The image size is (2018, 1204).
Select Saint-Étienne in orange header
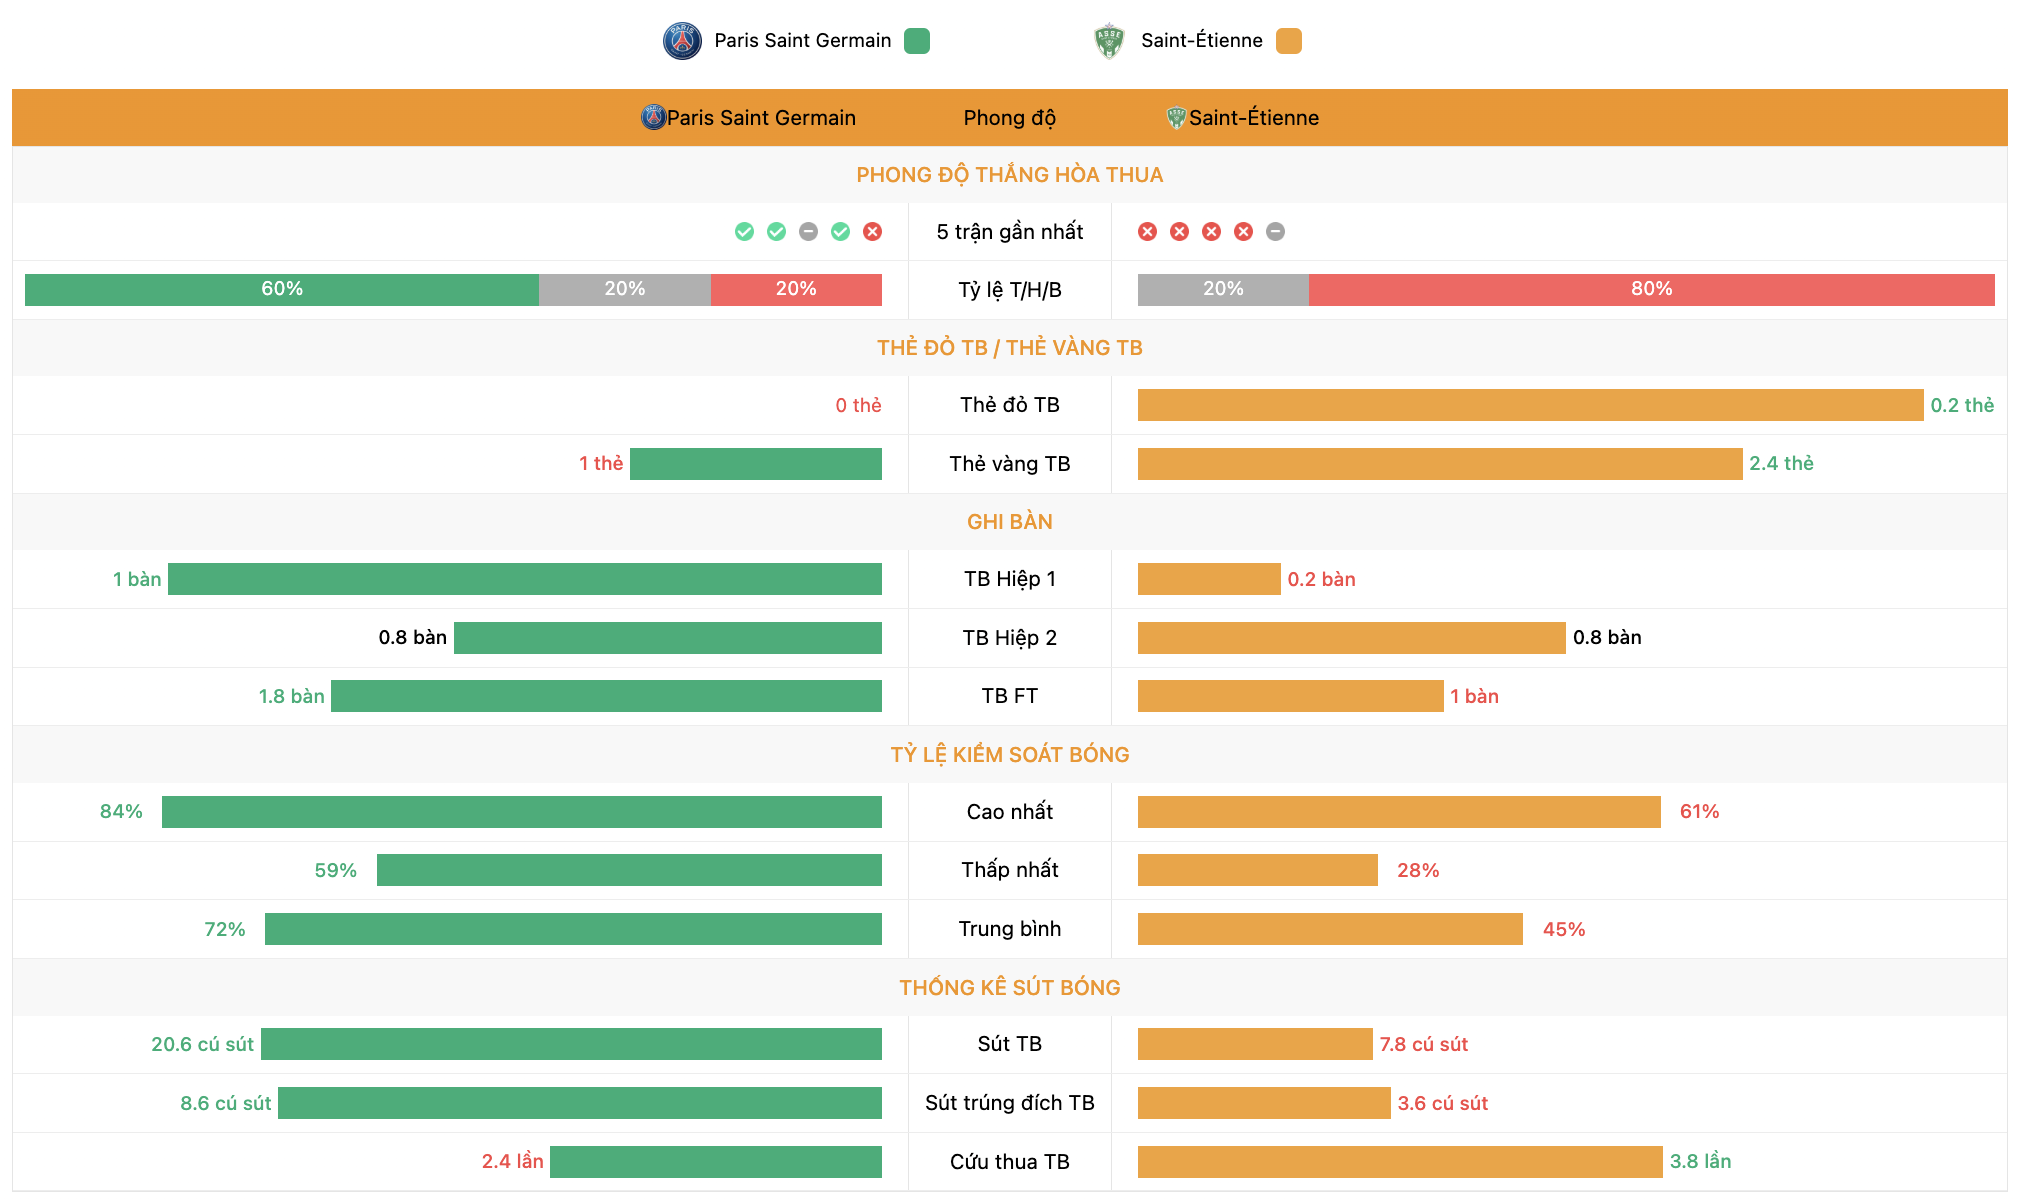[x=1253, y=118]
